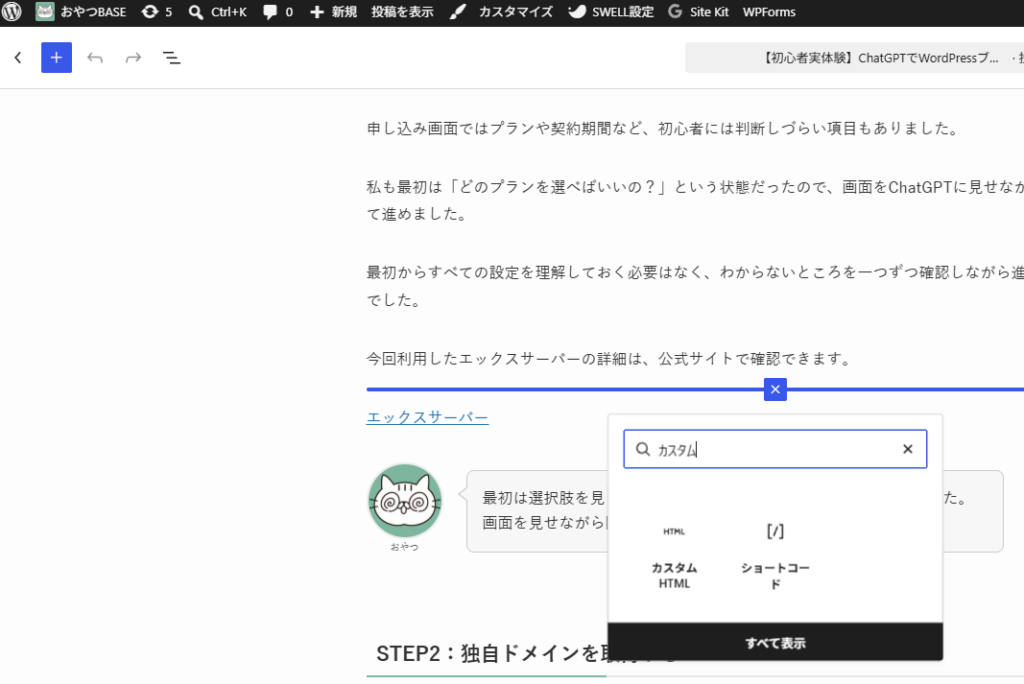
Task: Insert the ショートコード block
Action: (775, 557)
